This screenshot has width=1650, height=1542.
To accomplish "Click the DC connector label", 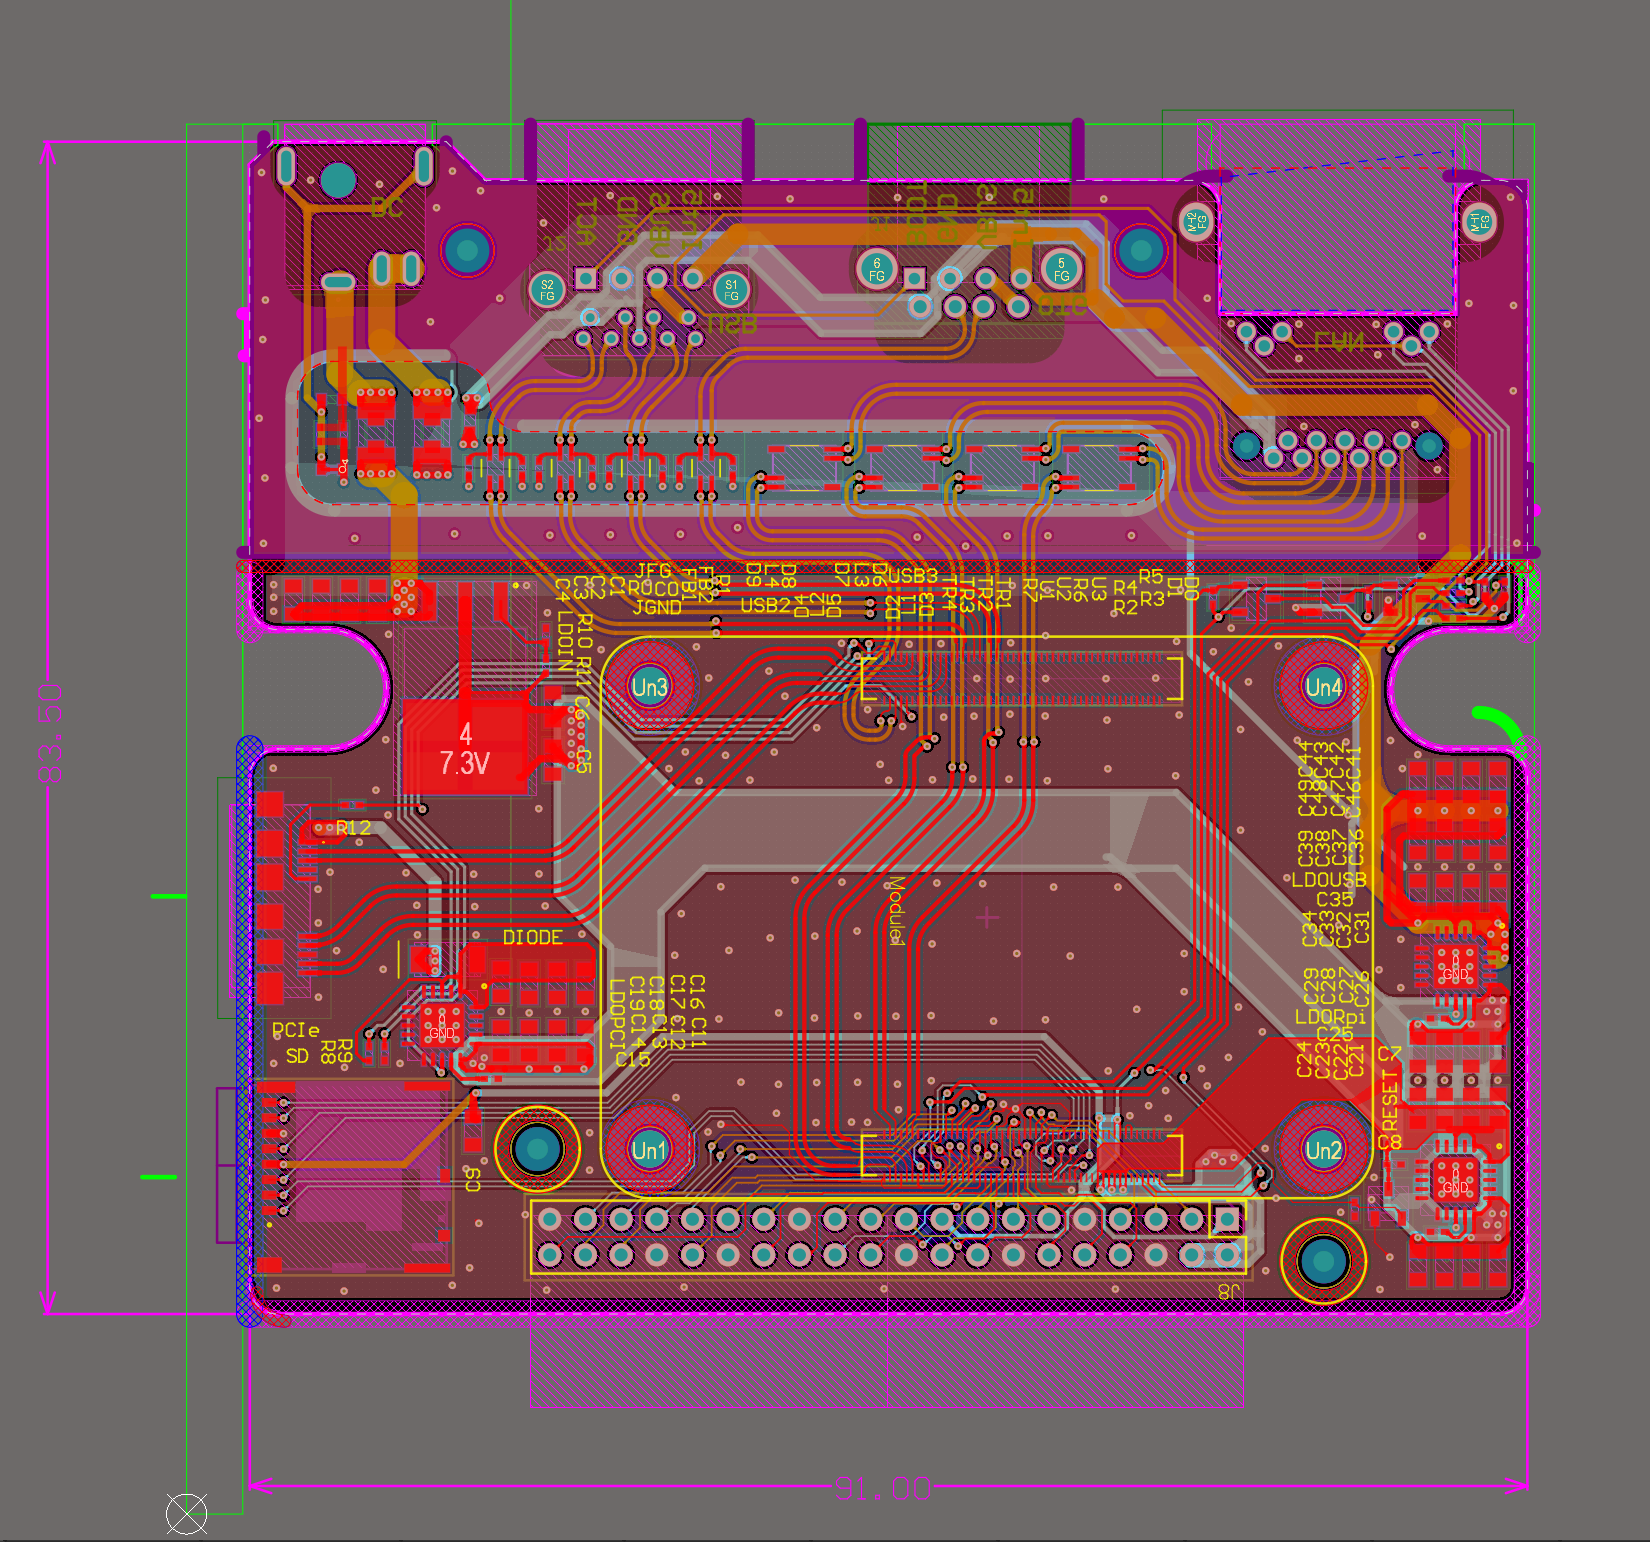I will tap(386, 208).
